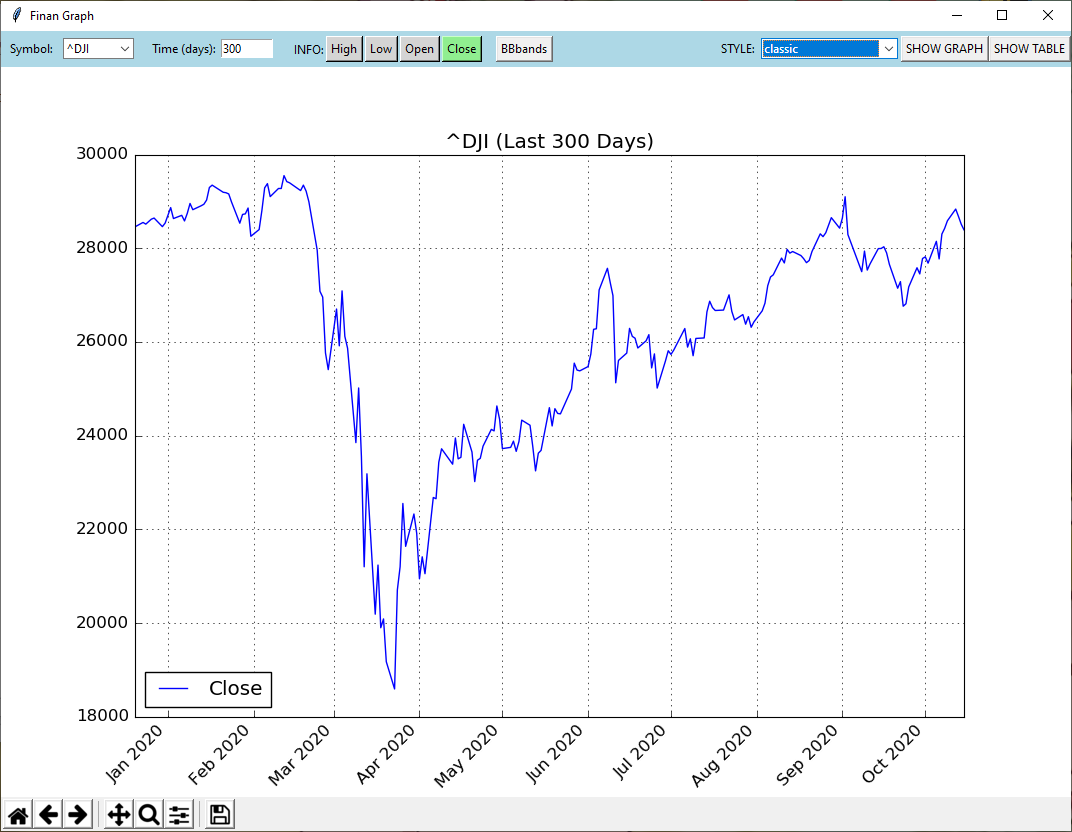Toggle the Open info button
Screen dimensions: 1072x832
point(419,49)
